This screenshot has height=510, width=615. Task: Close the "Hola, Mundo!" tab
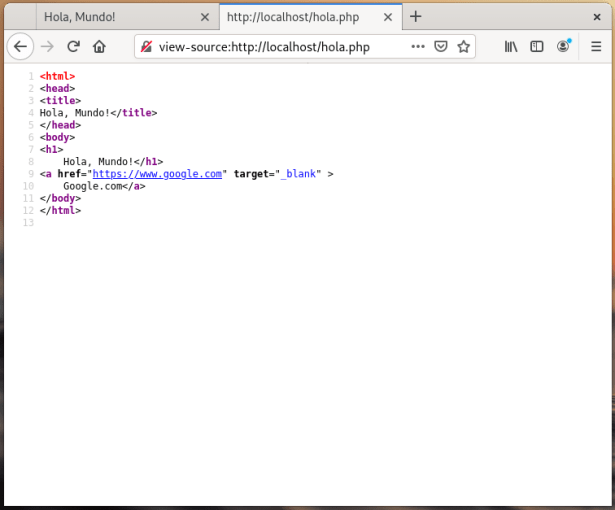pos(205,17)
